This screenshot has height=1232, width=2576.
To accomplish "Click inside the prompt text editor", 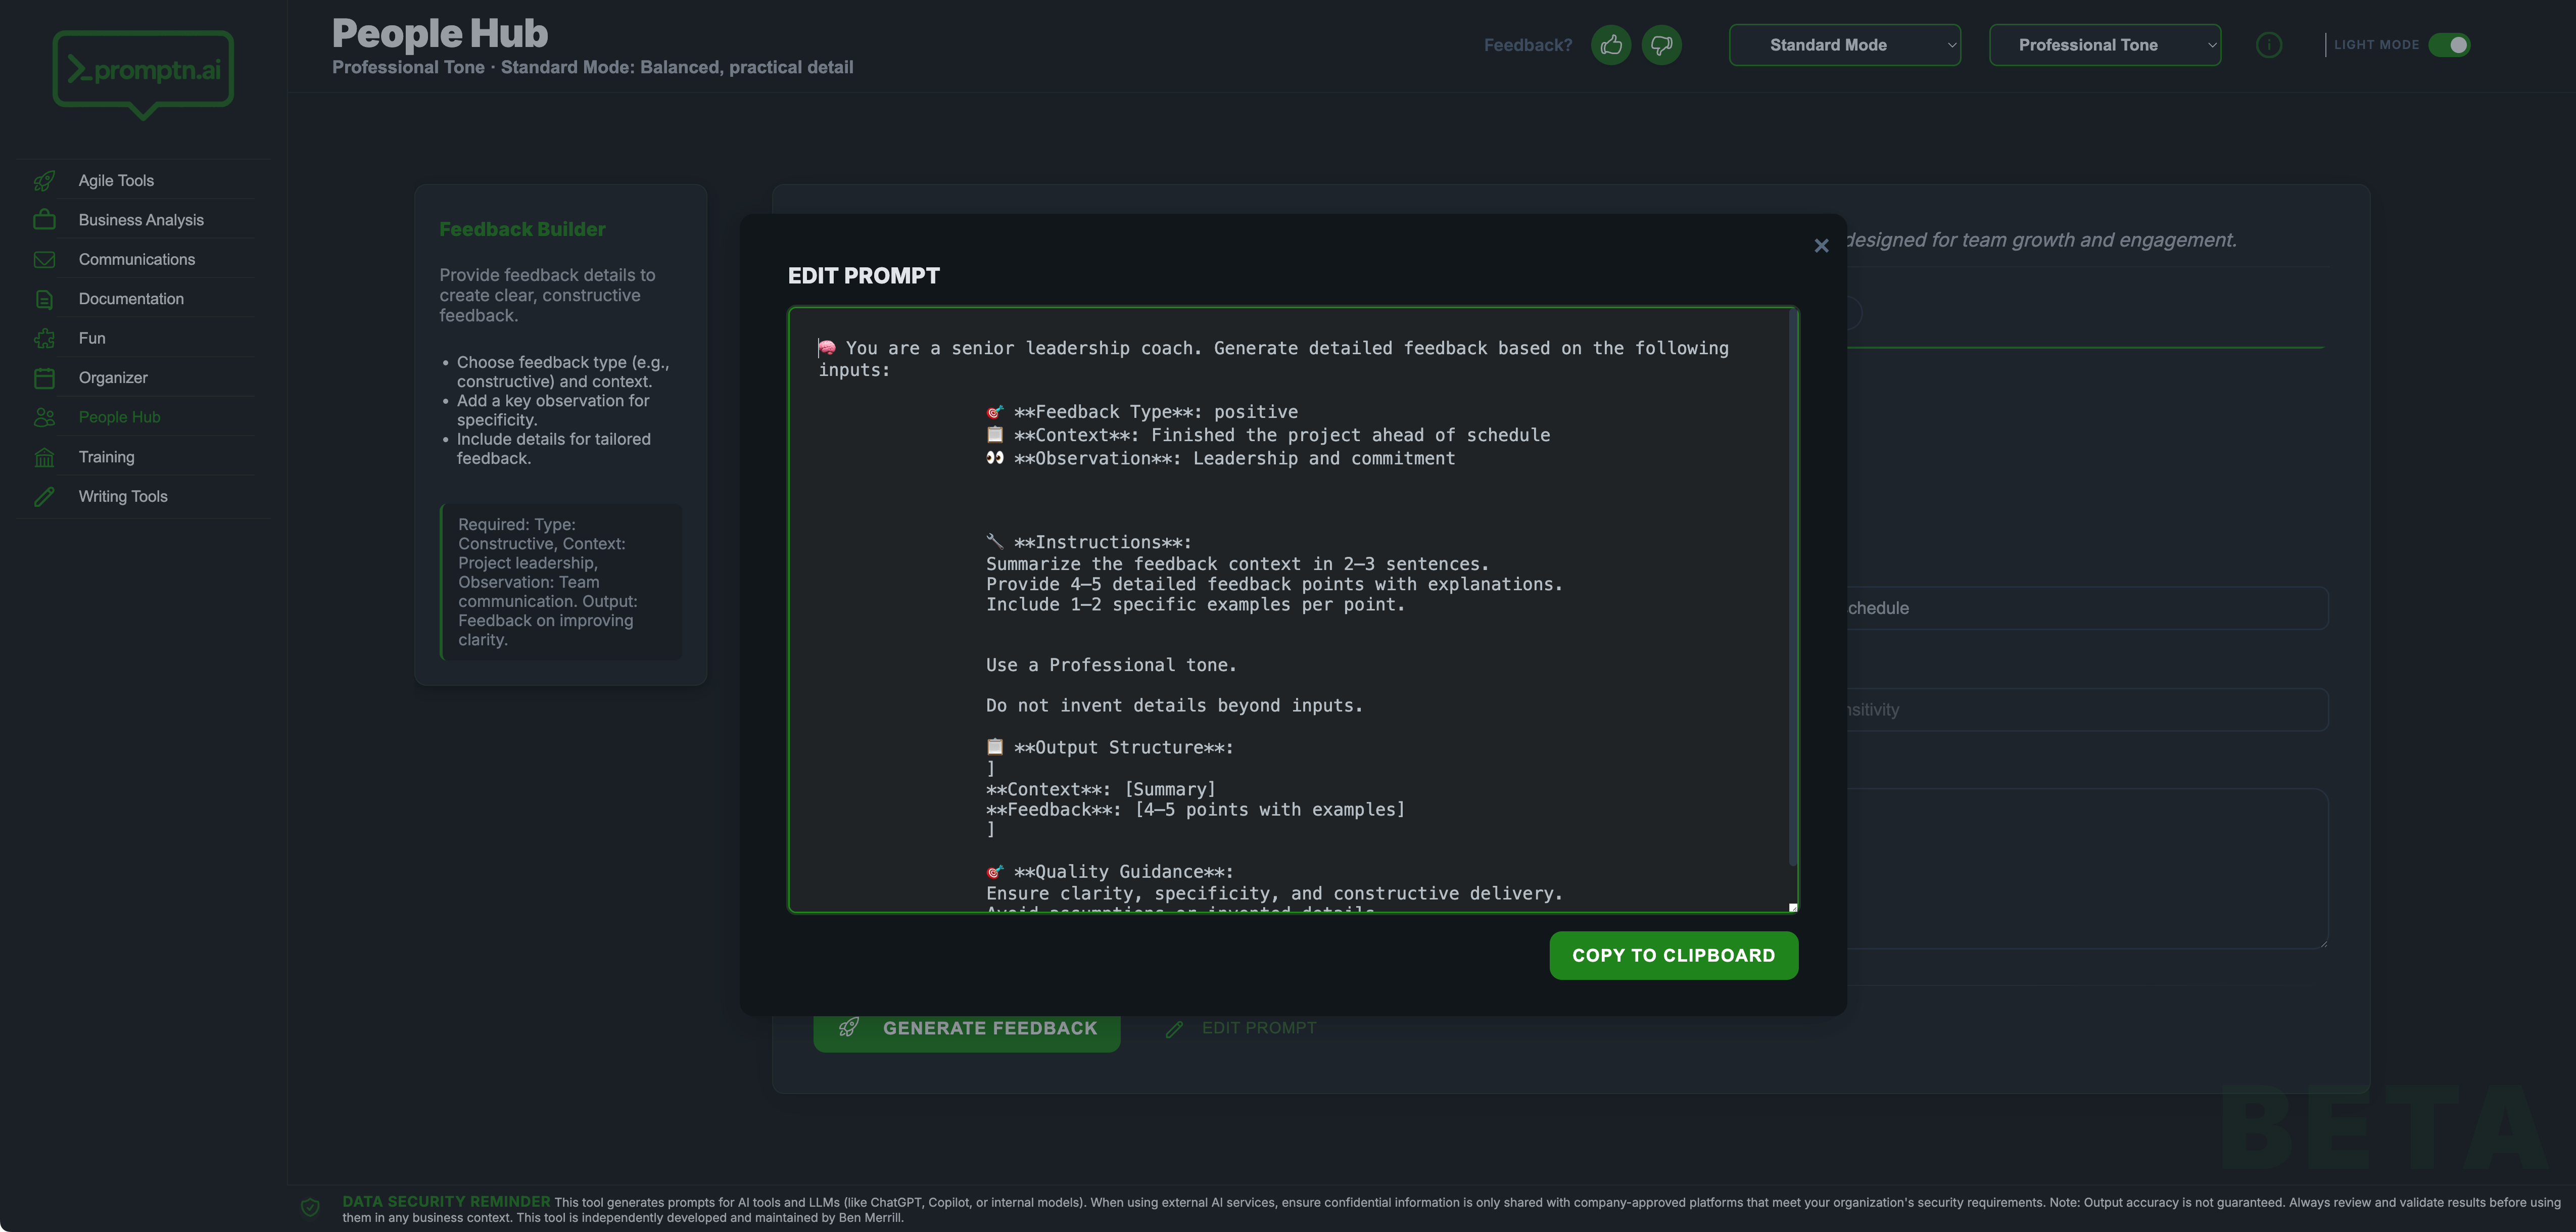I will pyautogui.click(x=1293, y=610).
